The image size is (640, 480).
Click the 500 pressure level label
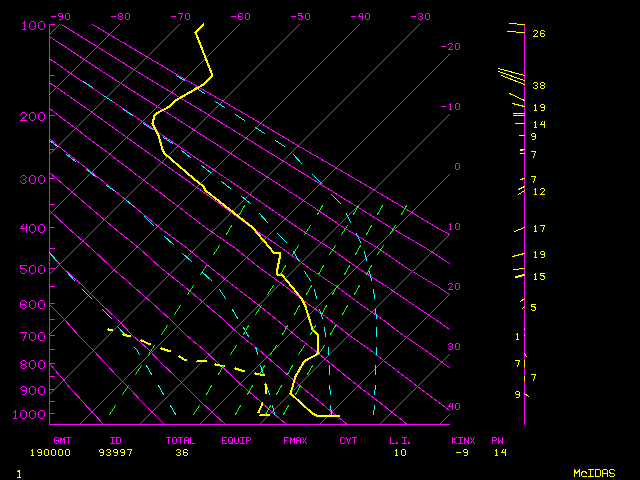point(33,270)
